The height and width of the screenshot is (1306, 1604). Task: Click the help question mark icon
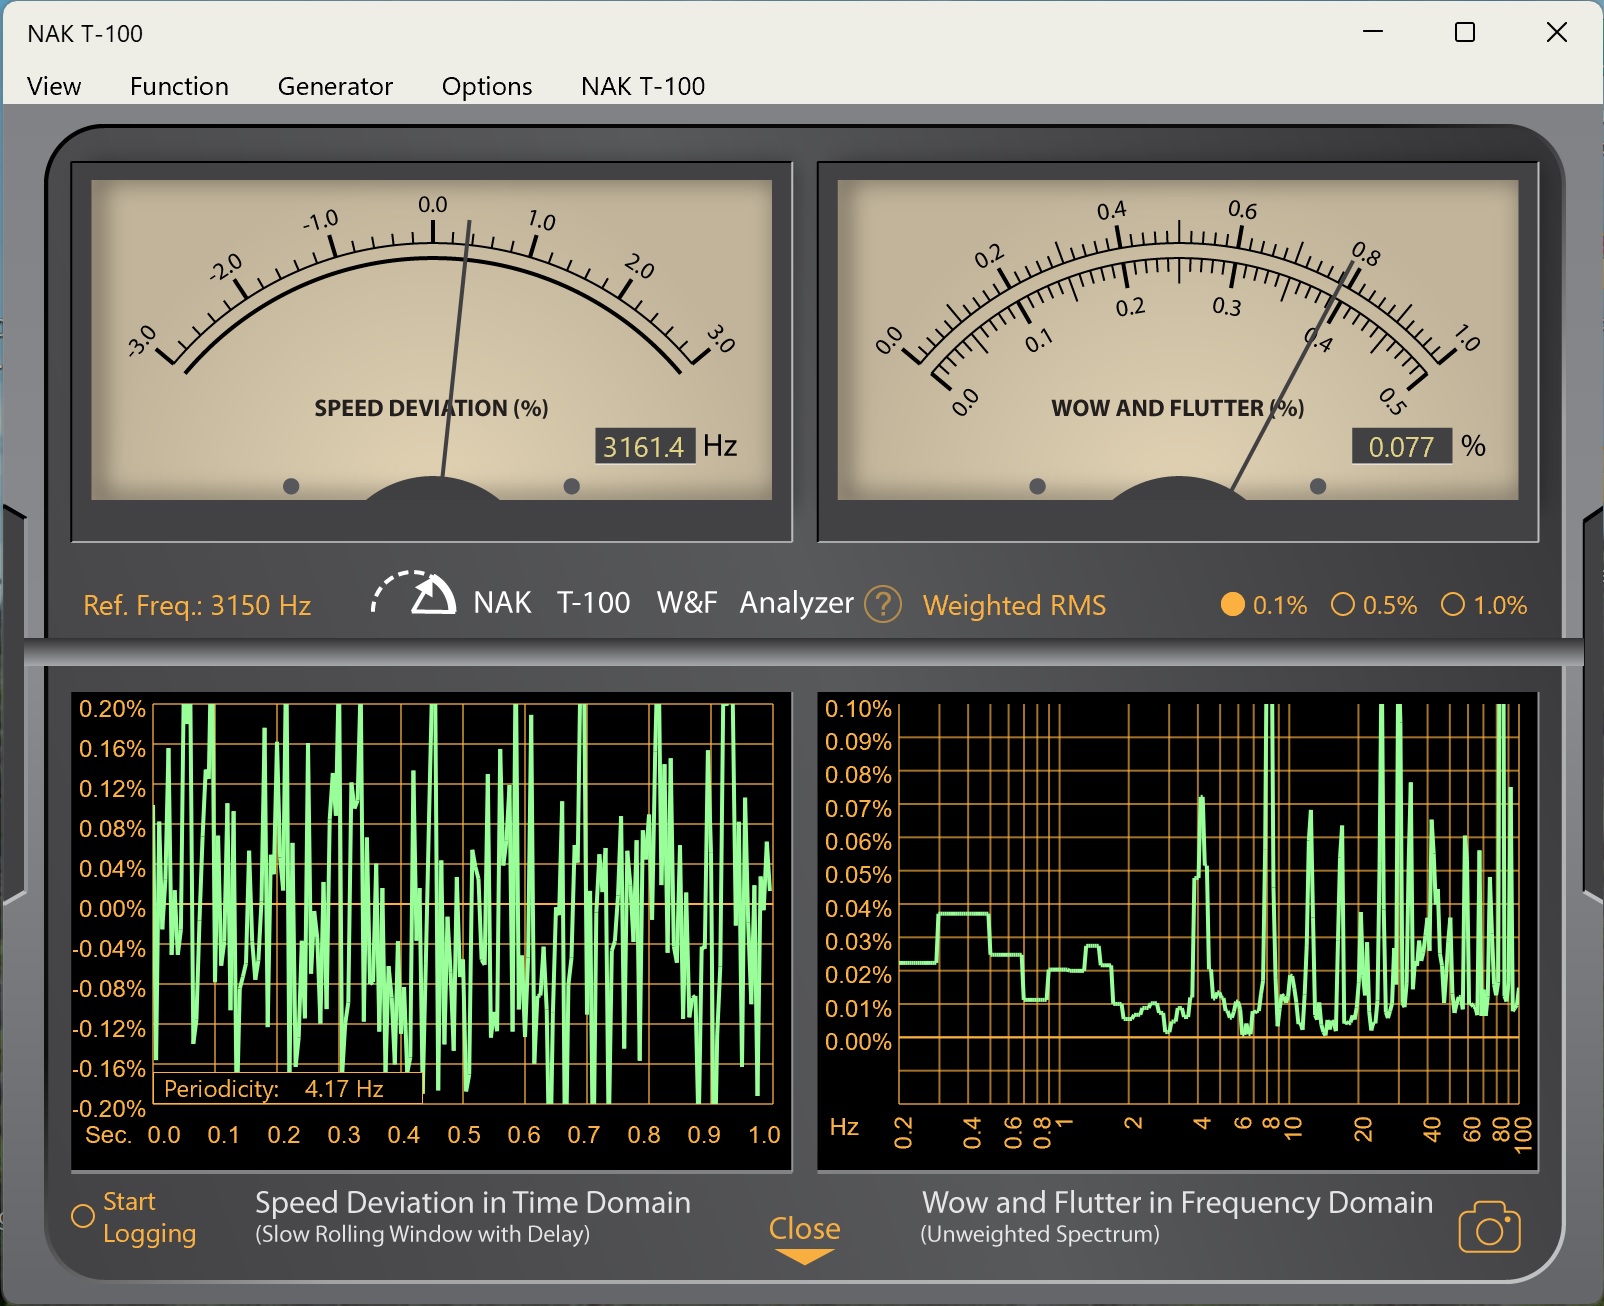[x=883, y=604]
